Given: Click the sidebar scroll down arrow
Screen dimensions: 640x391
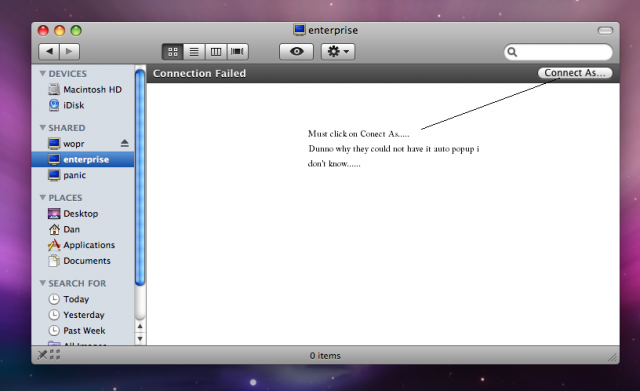Looking at the screenshot, I should tap(140, 338).
